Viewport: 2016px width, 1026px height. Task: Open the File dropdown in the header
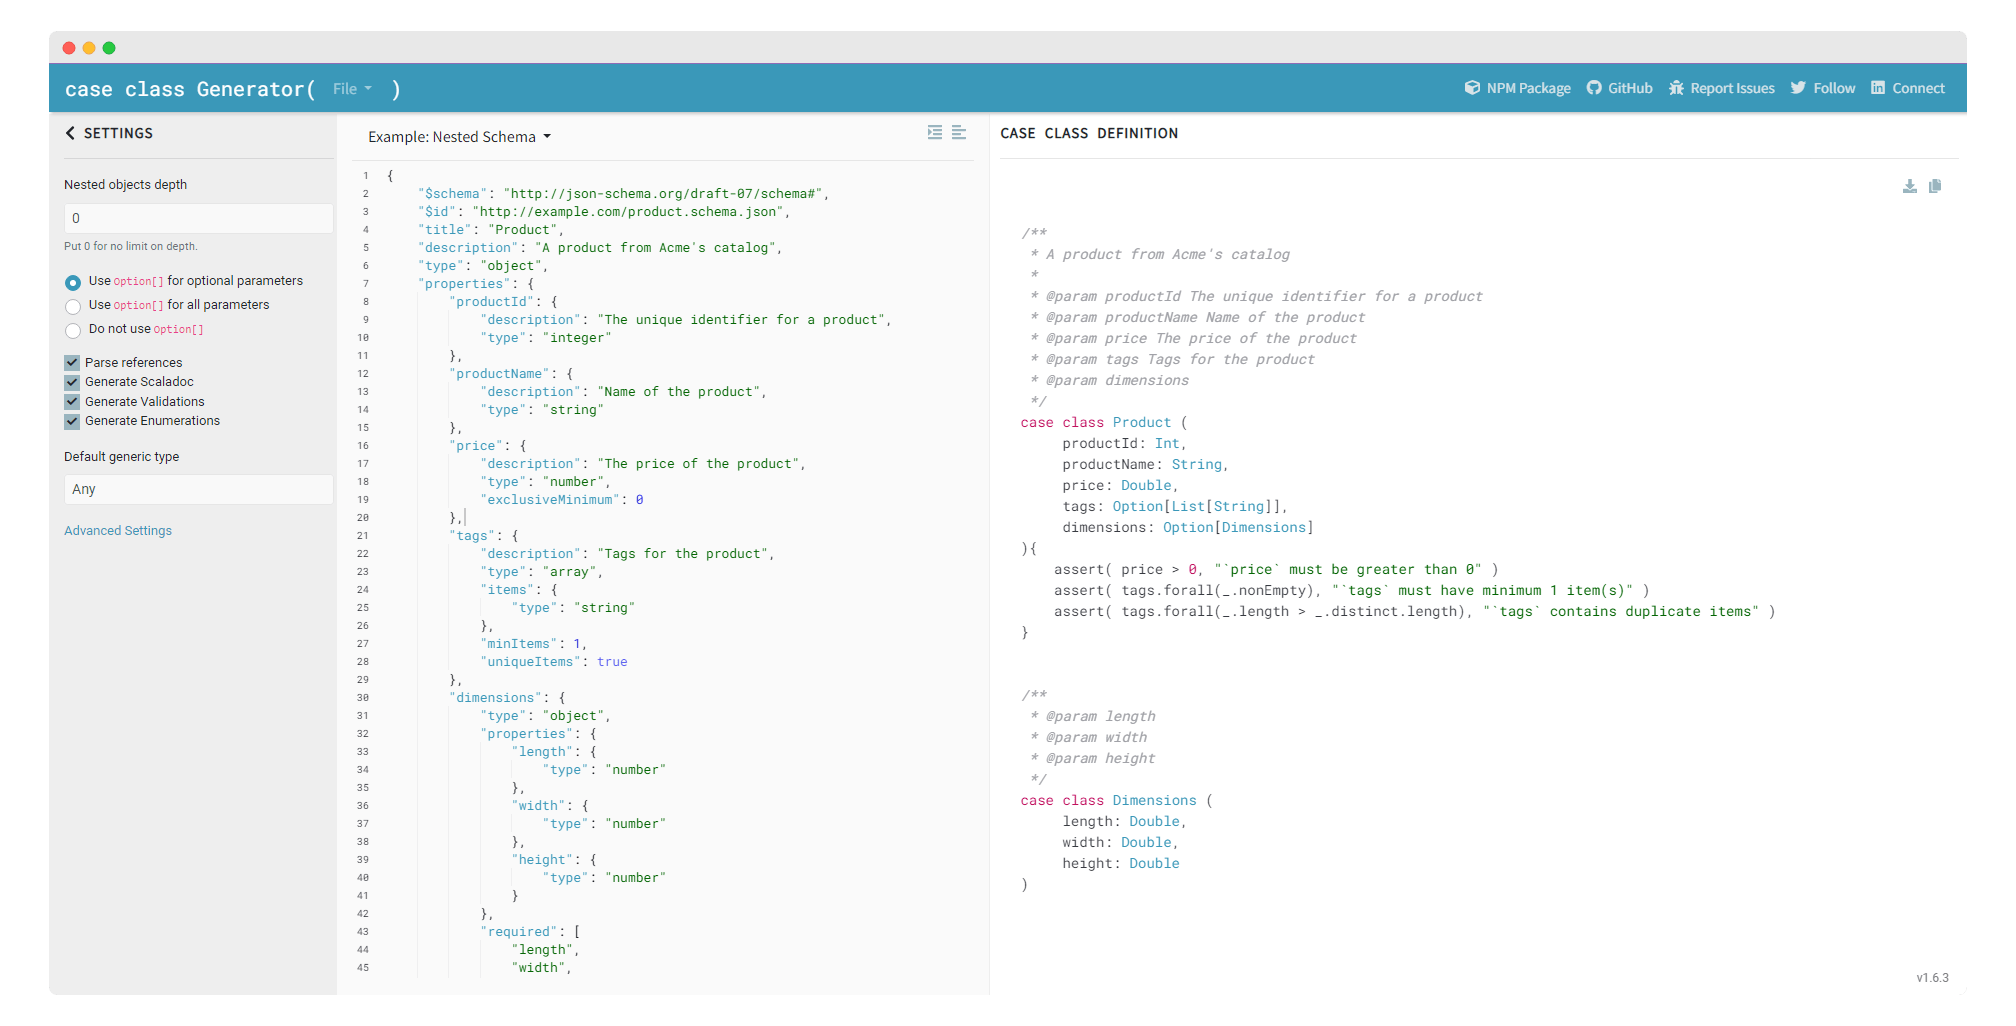pos(352,88)
